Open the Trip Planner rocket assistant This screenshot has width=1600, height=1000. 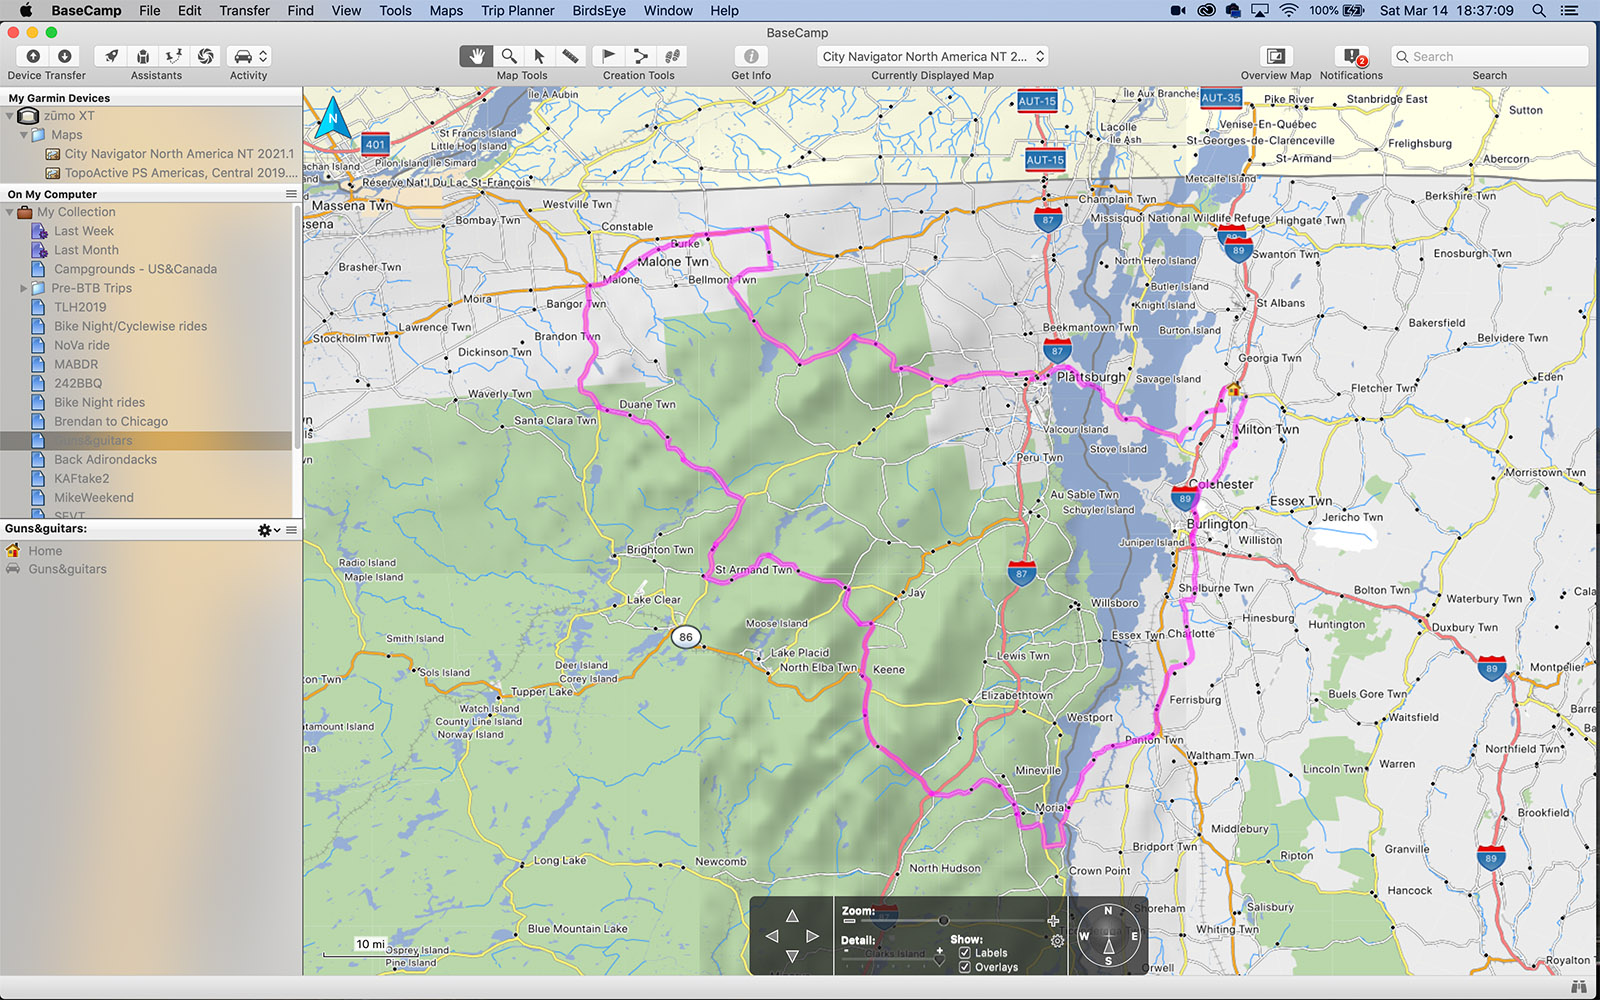coord(112,56)
